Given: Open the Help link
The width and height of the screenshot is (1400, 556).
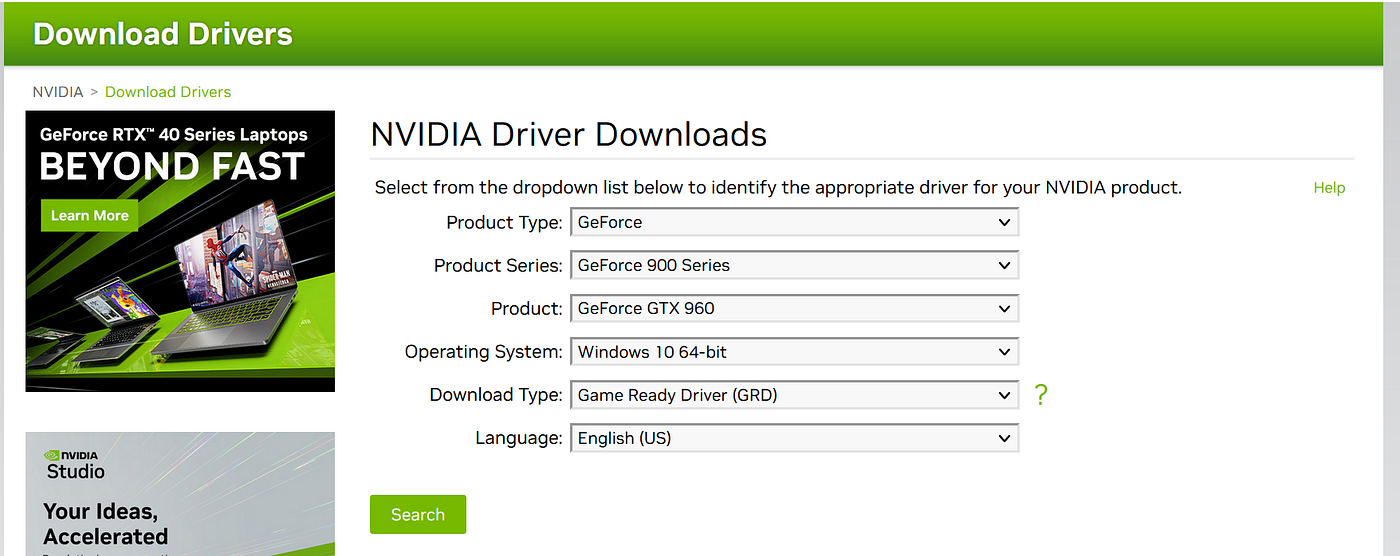Looking at the screenshot, I should coord(1329,188).
